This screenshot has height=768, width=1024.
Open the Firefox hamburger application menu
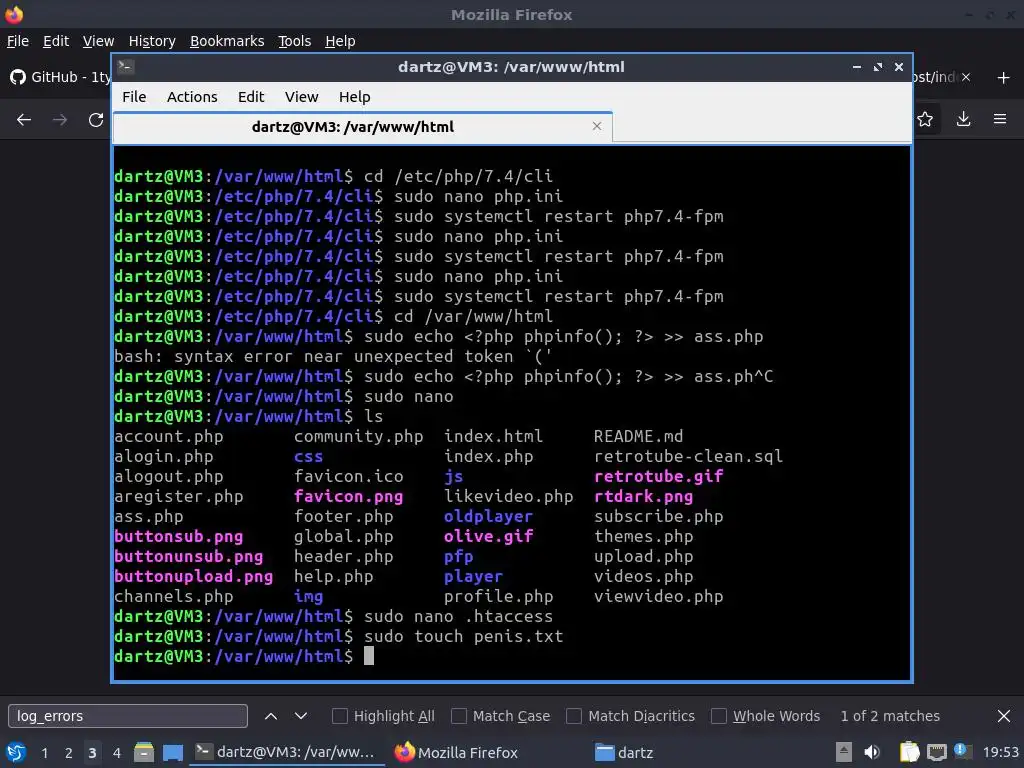1000,119
